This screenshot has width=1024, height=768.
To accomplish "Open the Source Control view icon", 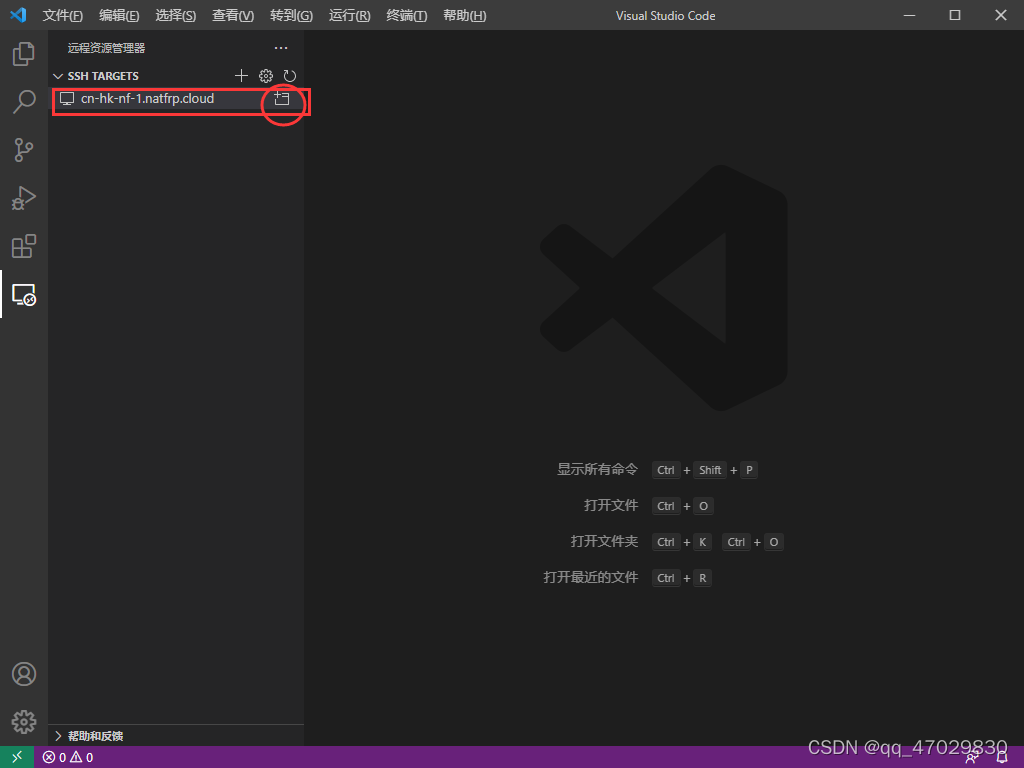I will (24, 150).
